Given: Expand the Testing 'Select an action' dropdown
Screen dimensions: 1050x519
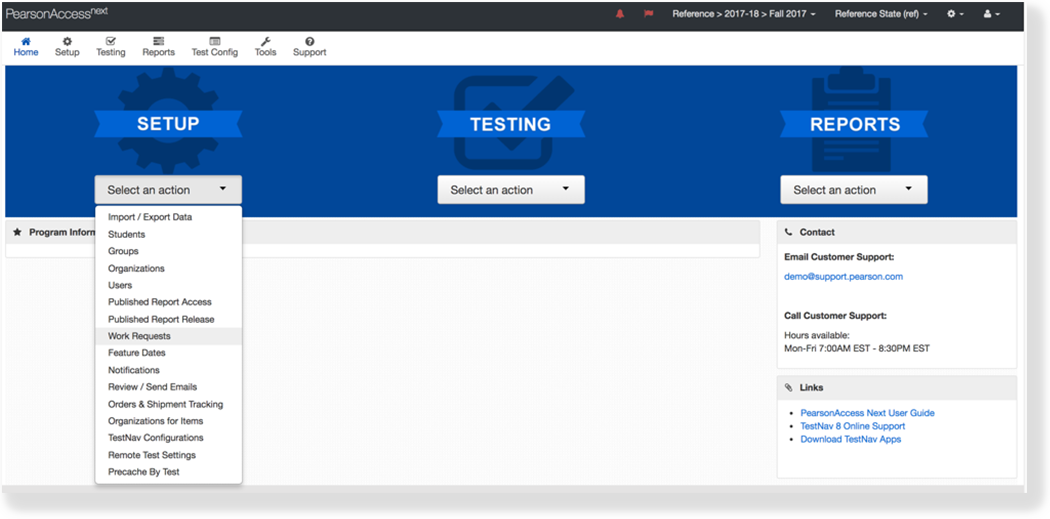Looking at the screenshot, I should (510, 190).
